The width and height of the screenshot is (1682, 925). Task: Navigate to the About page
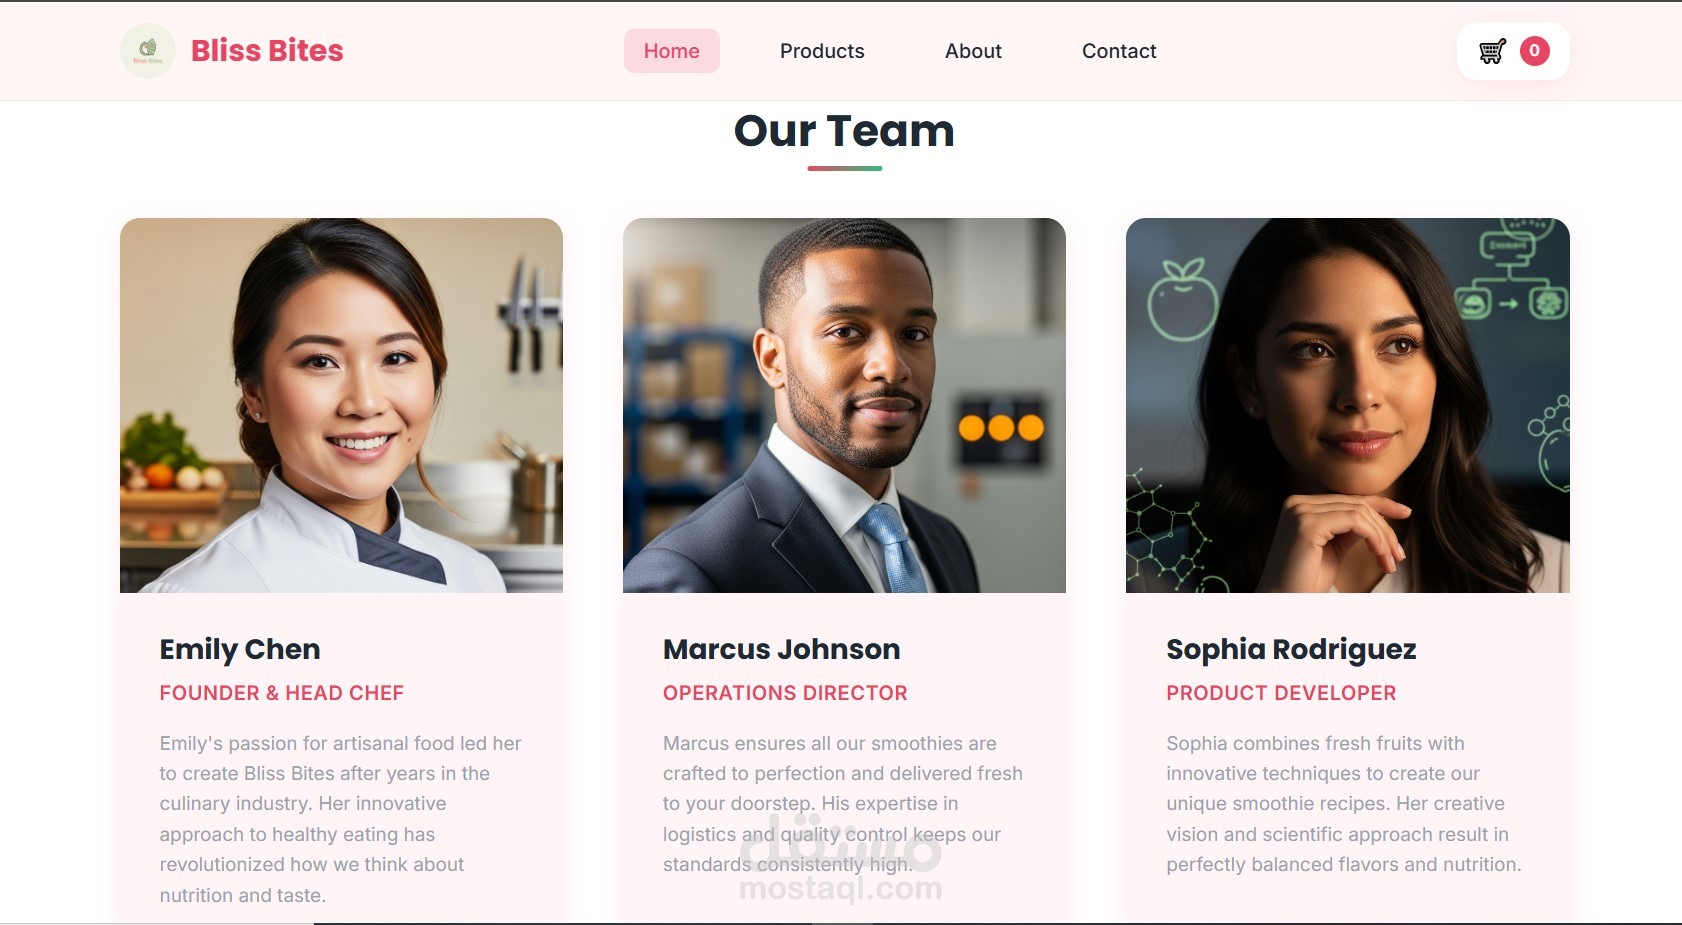[x=973, y=51]
